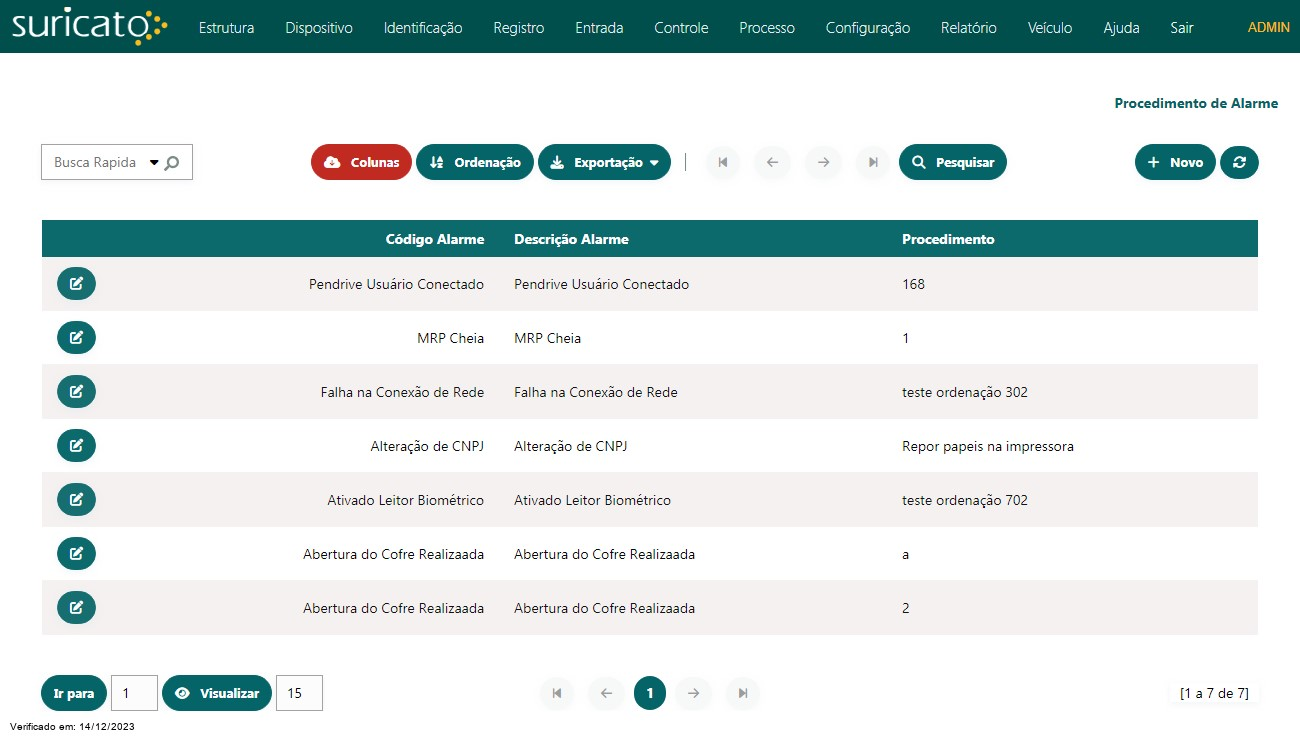This screenshot has width=1300, height=741.
Task: Go to previous page in bottom pager
Action: pyautogui.click(x=606, y=693)
